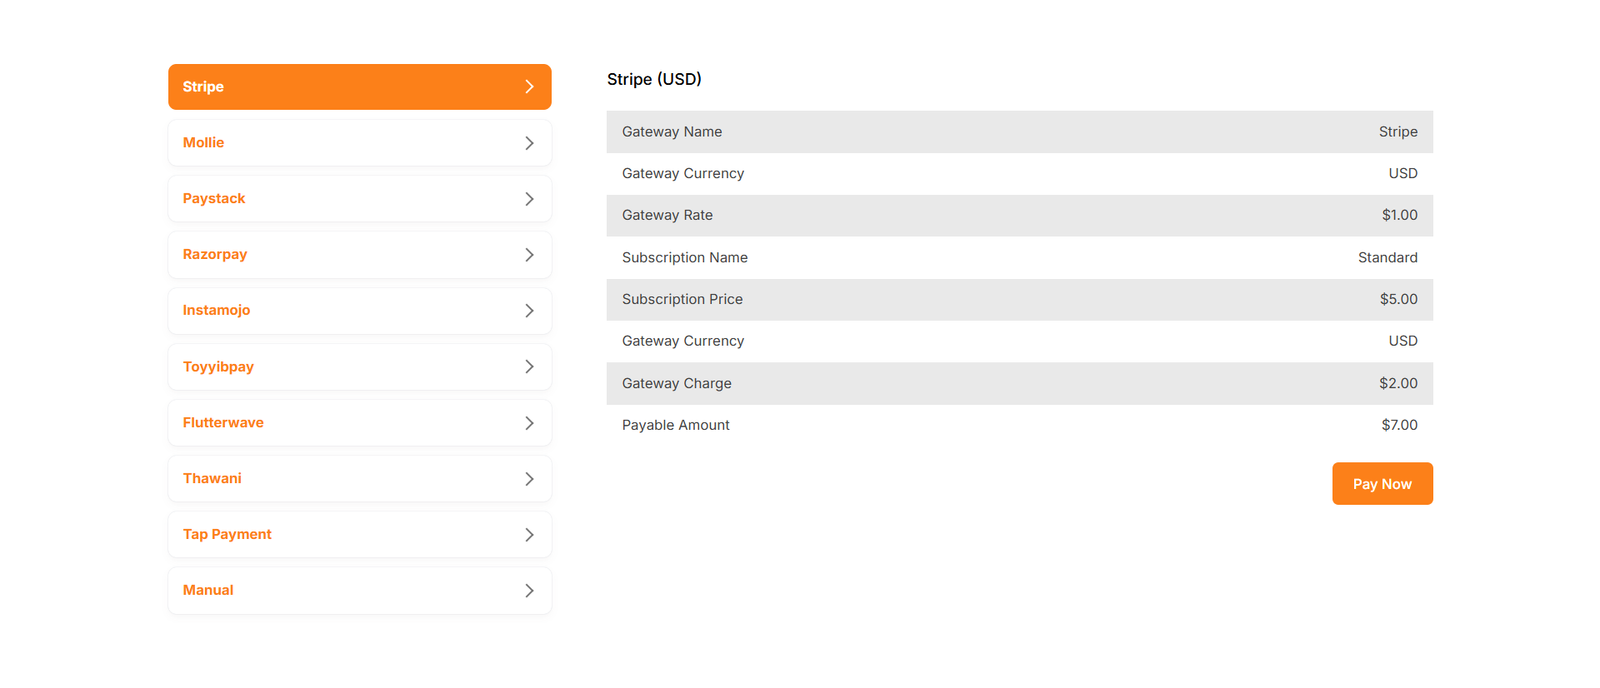Click the chevron arrow beside Instamojo
This screenshot has width=1600, height=688.
(x=529, y=311)
